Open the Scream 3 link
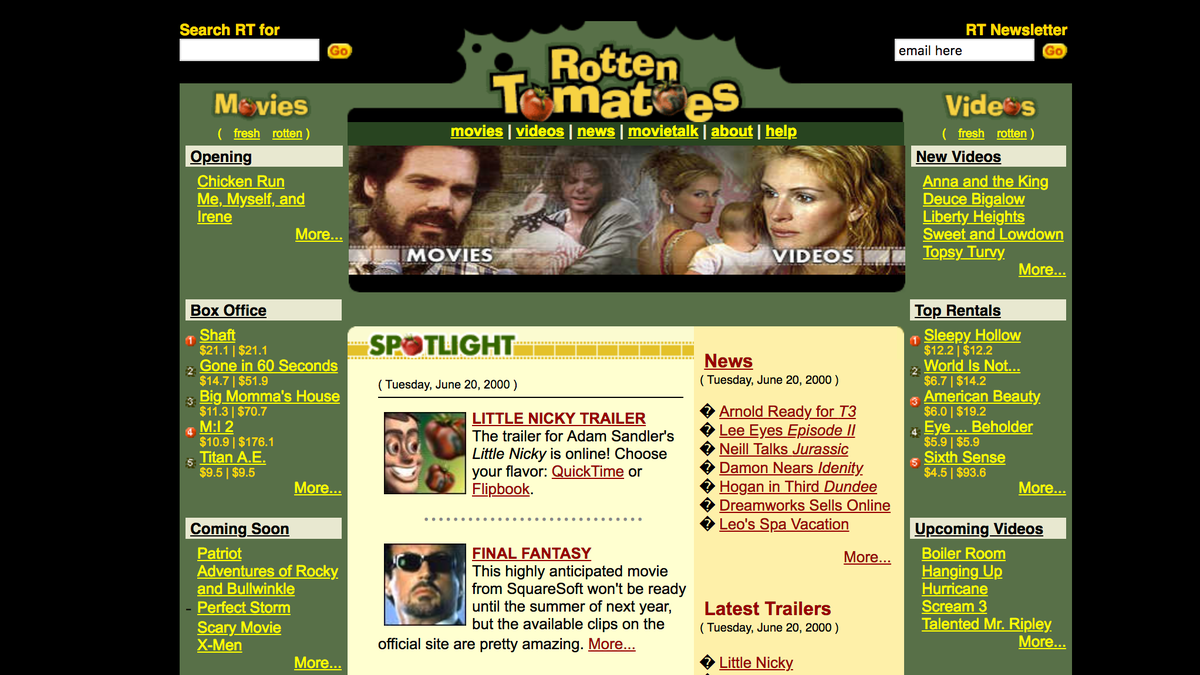1200x675 pixels. (954, 606)
